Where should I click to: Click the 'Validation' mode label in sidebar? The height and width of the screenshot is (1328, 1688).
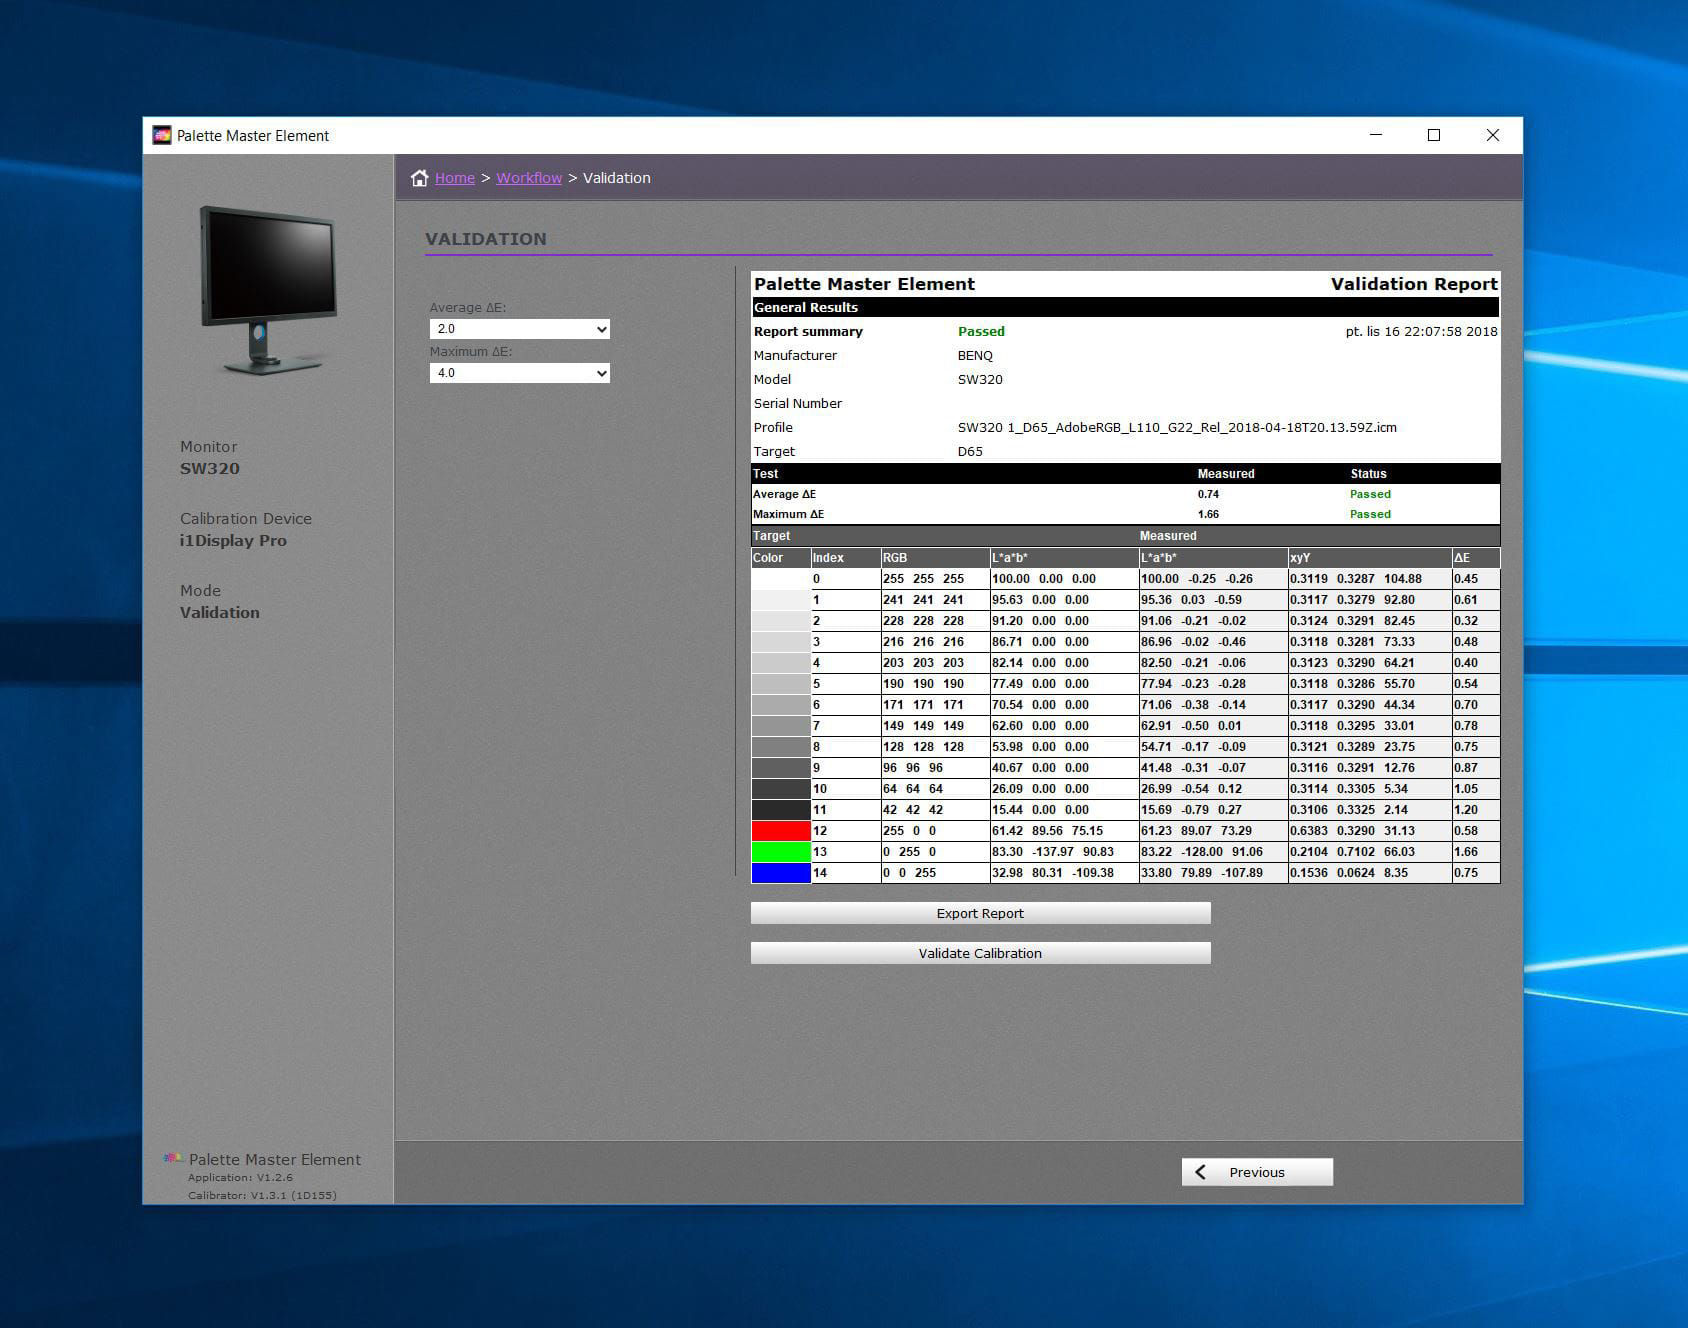tap(220, 613)
